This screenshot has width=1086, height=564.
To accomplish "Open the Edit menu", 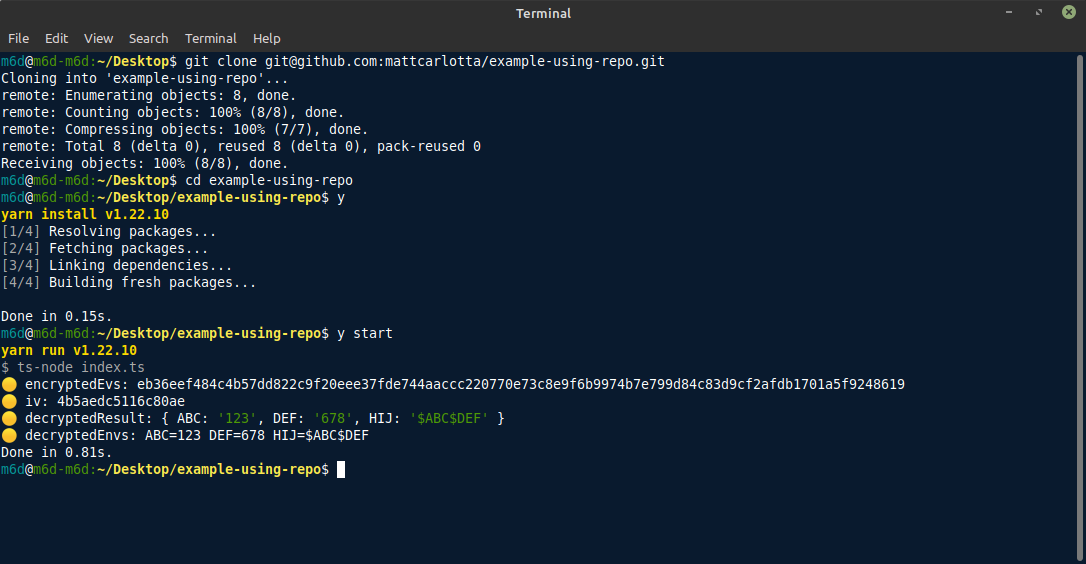I will (56, 39).
